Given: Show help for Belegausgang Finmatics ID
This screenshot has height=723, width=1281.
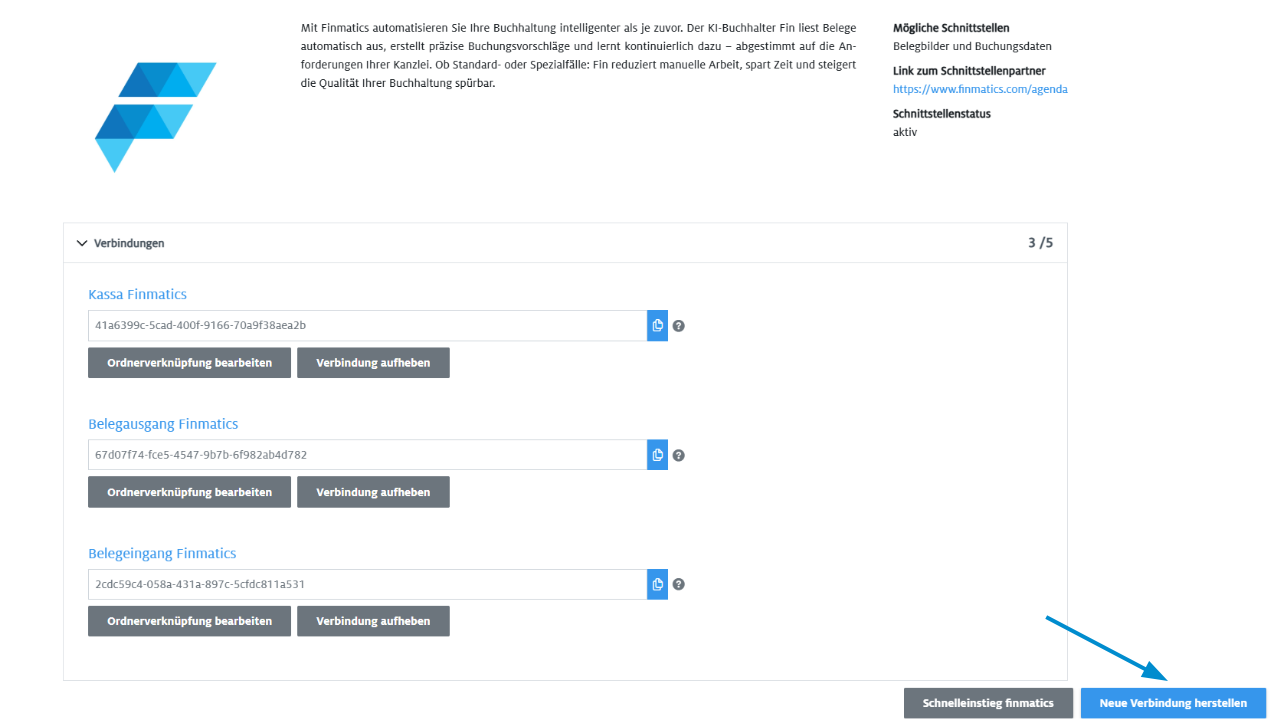Looking at the screenshot, I should pos(678,455).
